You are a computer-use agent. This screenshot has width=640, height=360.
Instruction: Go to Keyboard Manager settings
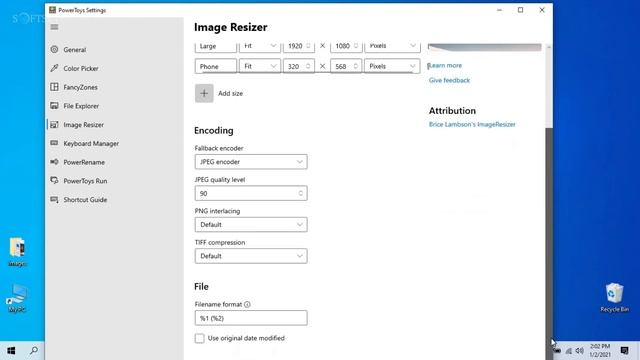(x=91, y=144)
